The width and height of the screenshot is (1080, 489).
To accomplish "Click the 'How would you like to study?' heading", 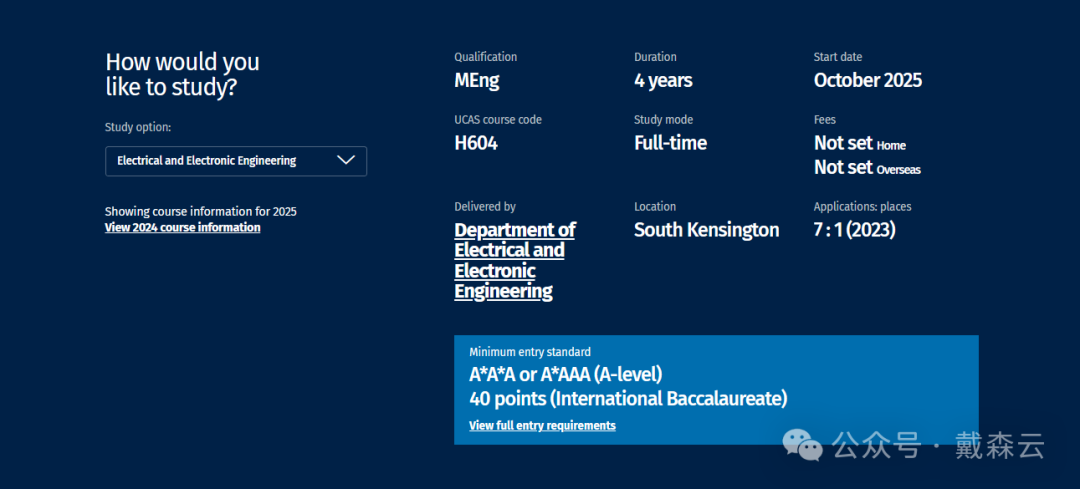I will 182,74.
